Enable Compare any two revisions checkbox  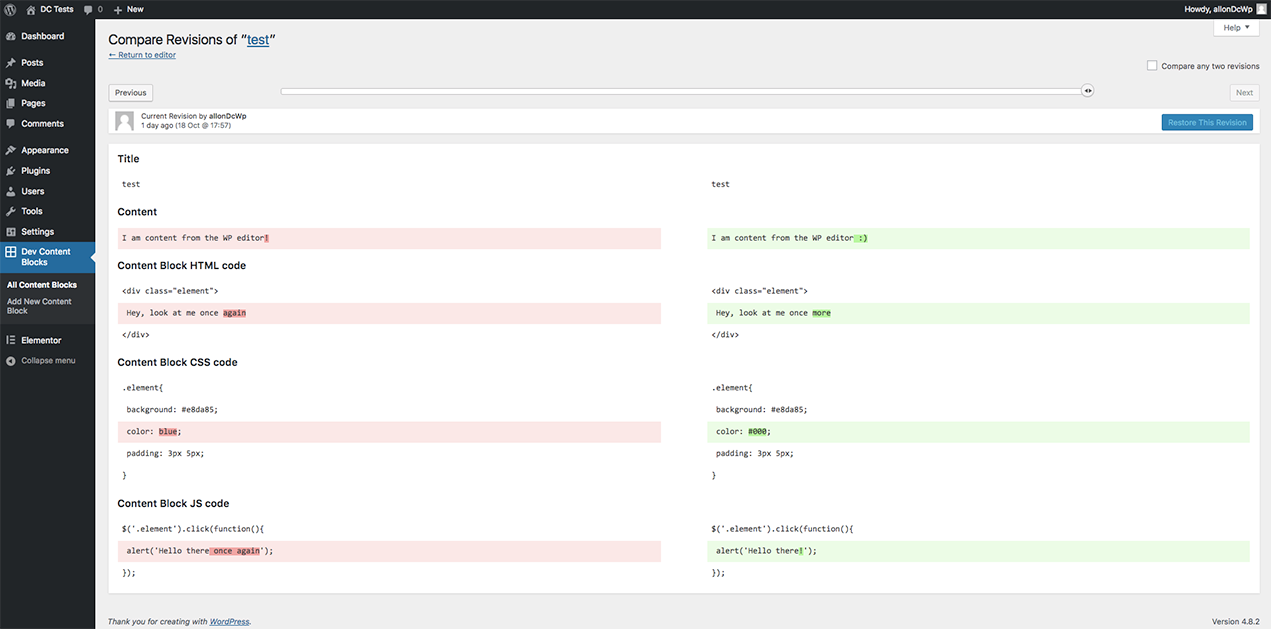[1152, 65]
